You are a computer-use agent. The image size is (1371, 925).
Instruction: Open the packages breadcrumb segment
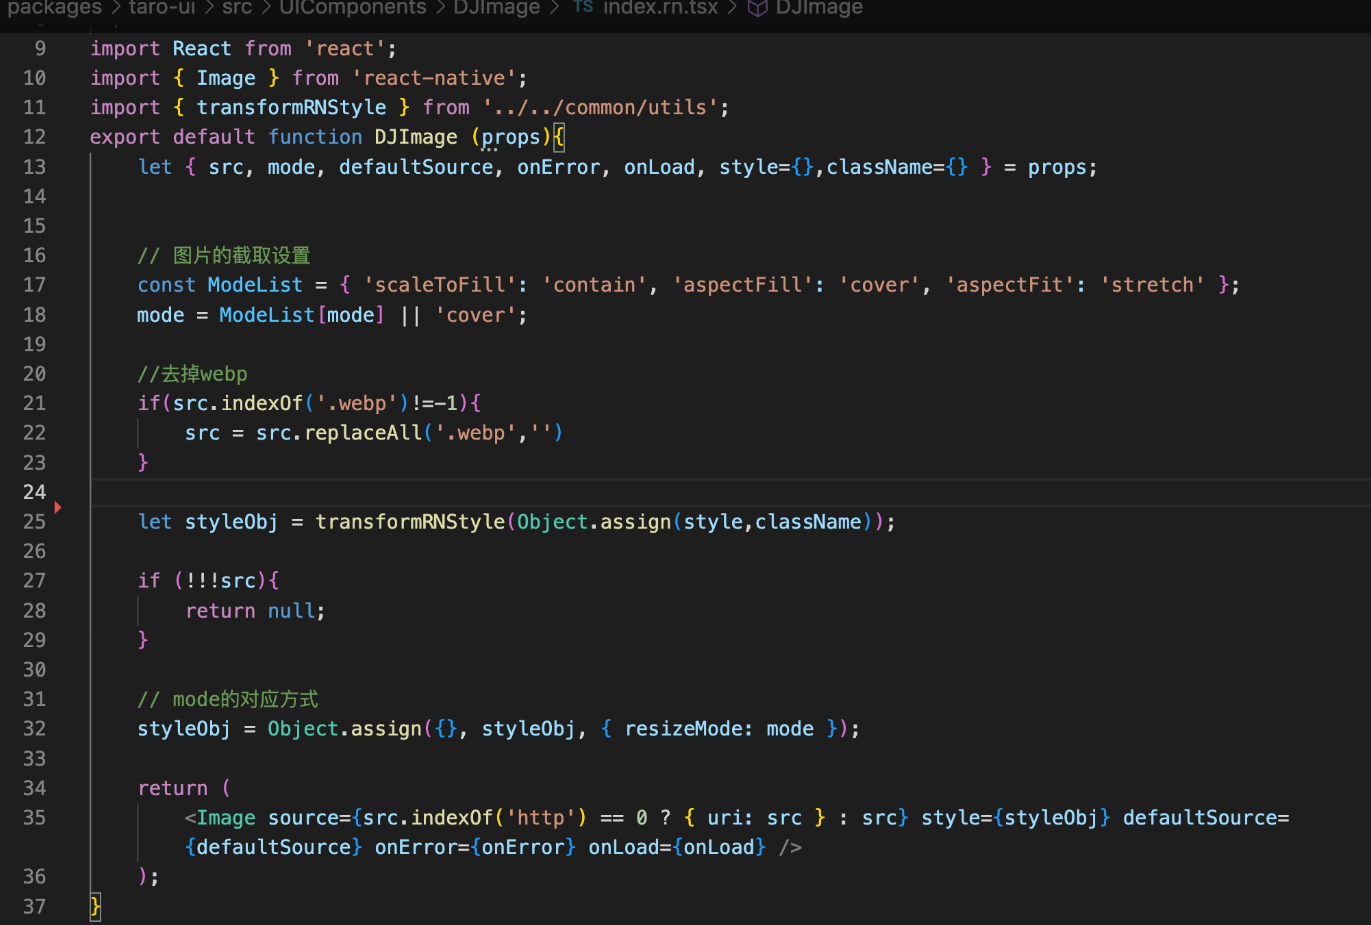click(x=55, y=8)
